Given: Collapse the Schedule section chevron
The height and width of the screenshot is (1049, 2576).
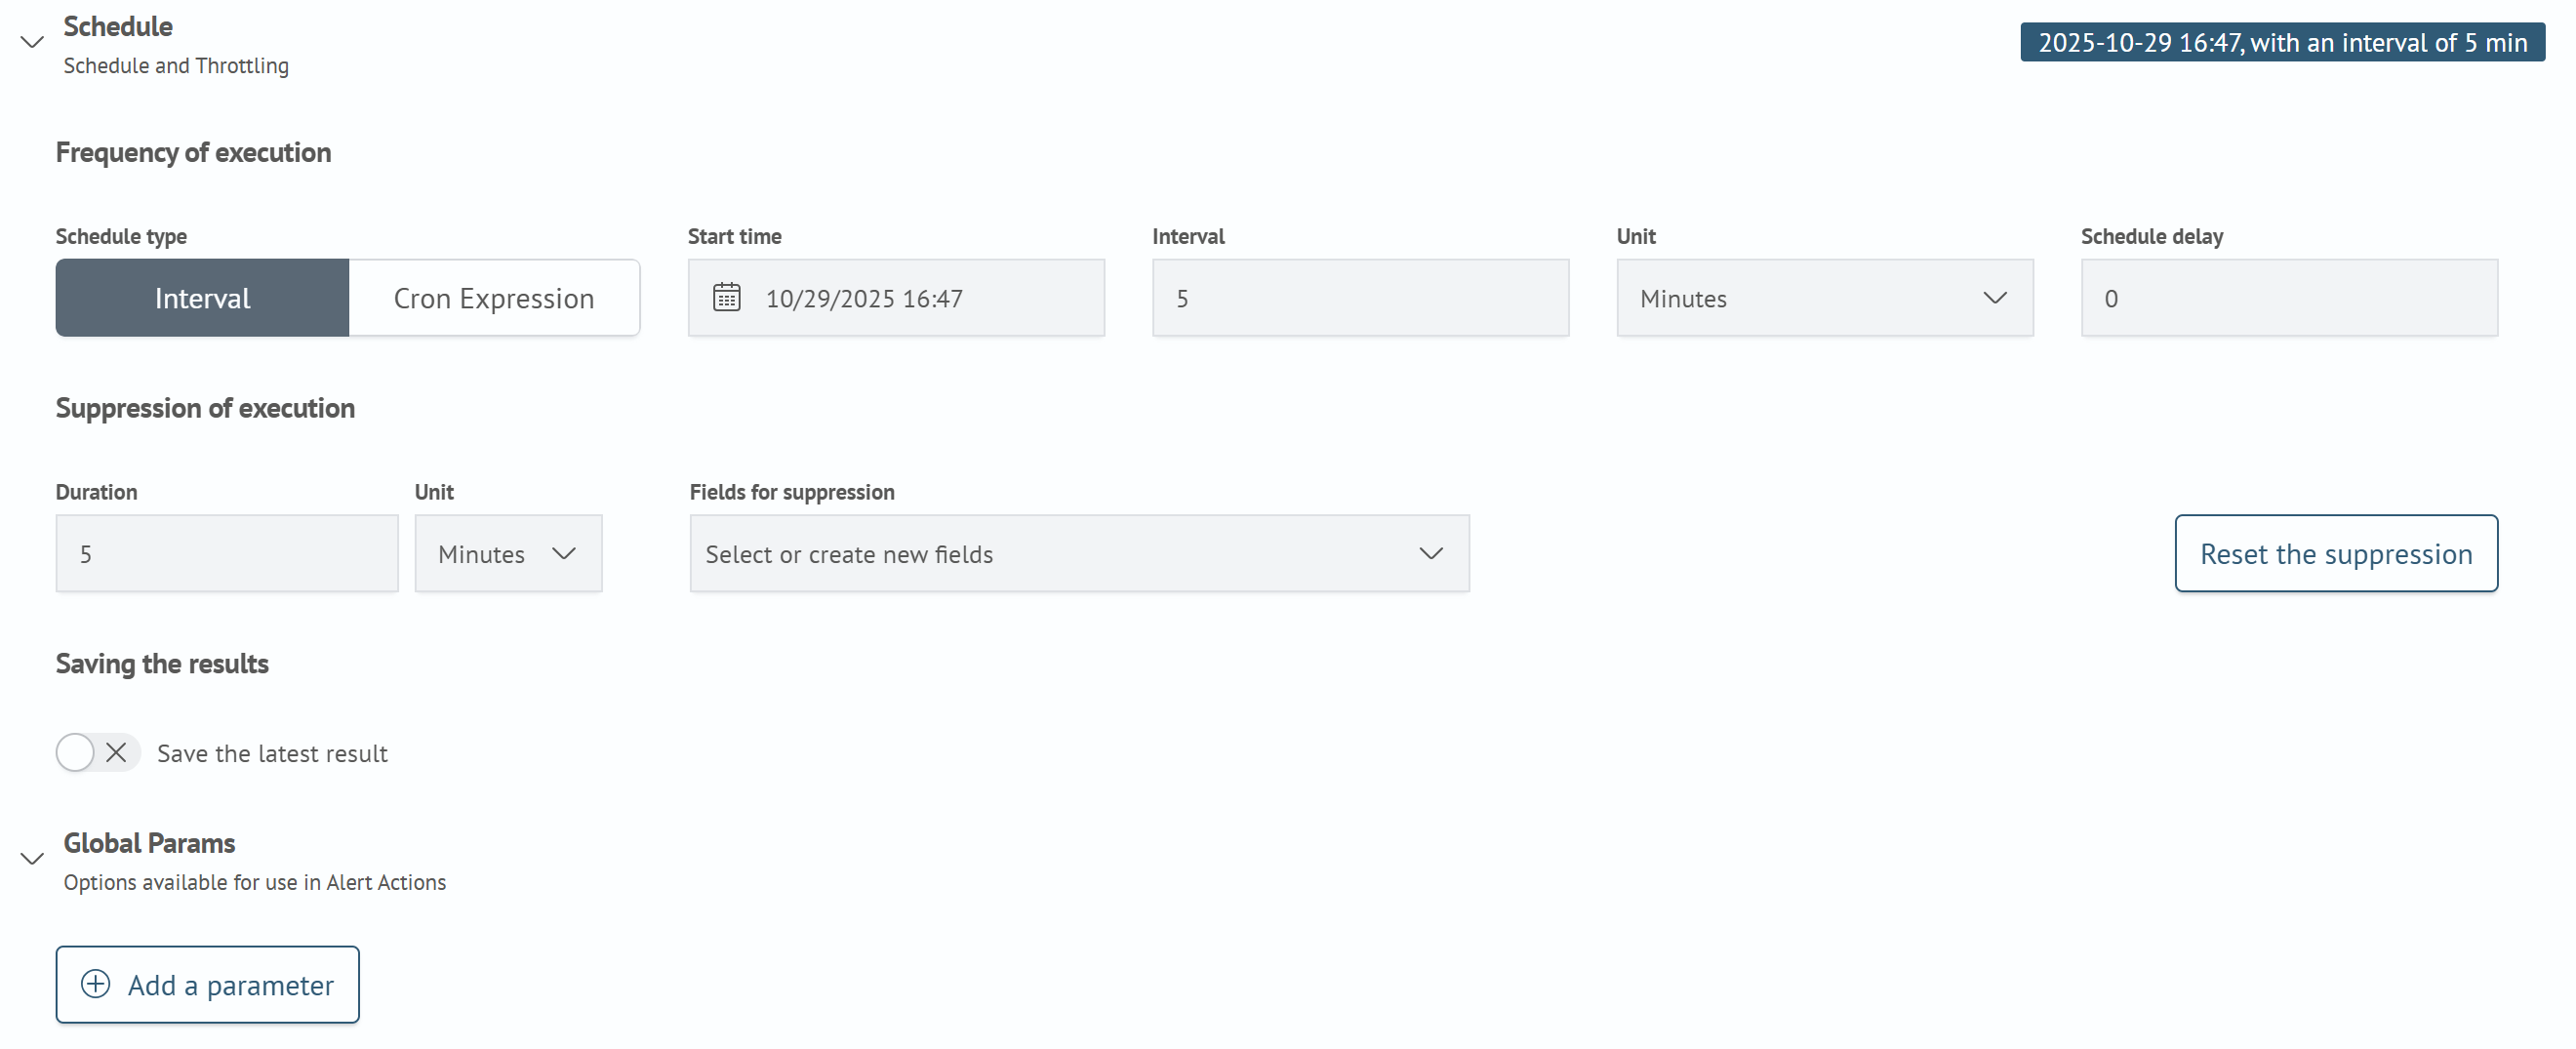Looking at the screenshot, I should click(32, 42).
